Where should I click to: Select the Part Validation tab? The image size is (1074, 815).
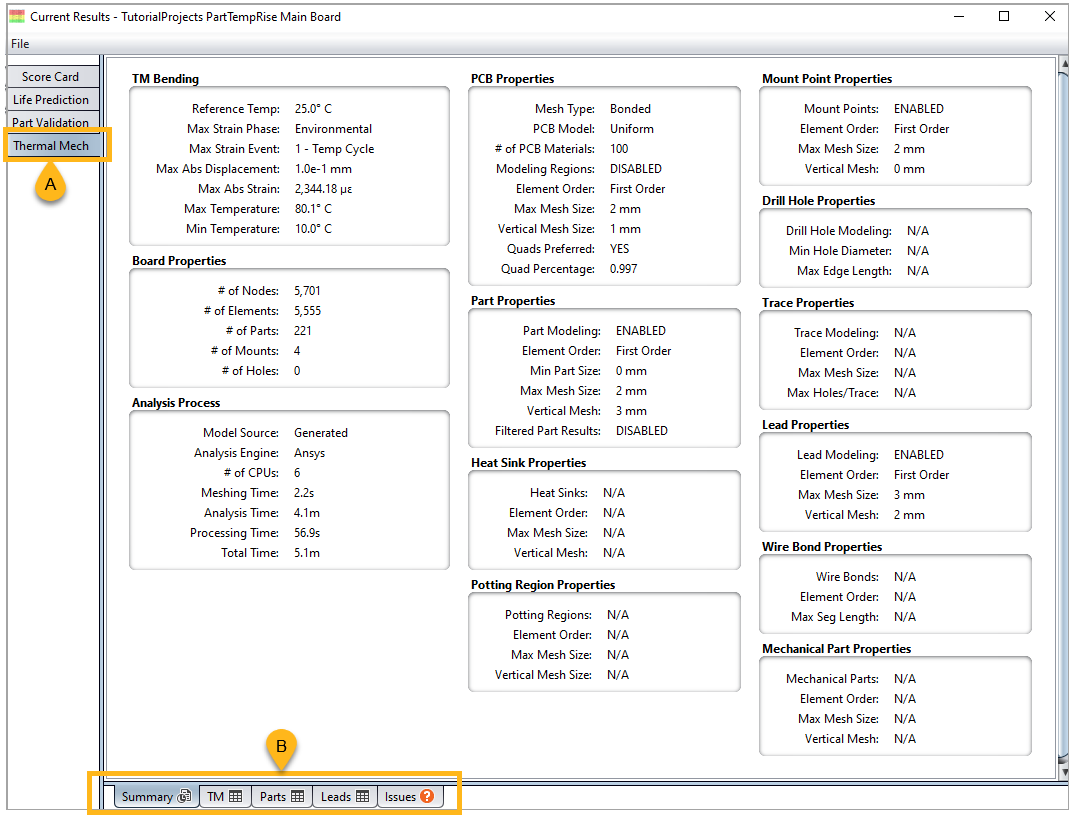coord(51,123)
